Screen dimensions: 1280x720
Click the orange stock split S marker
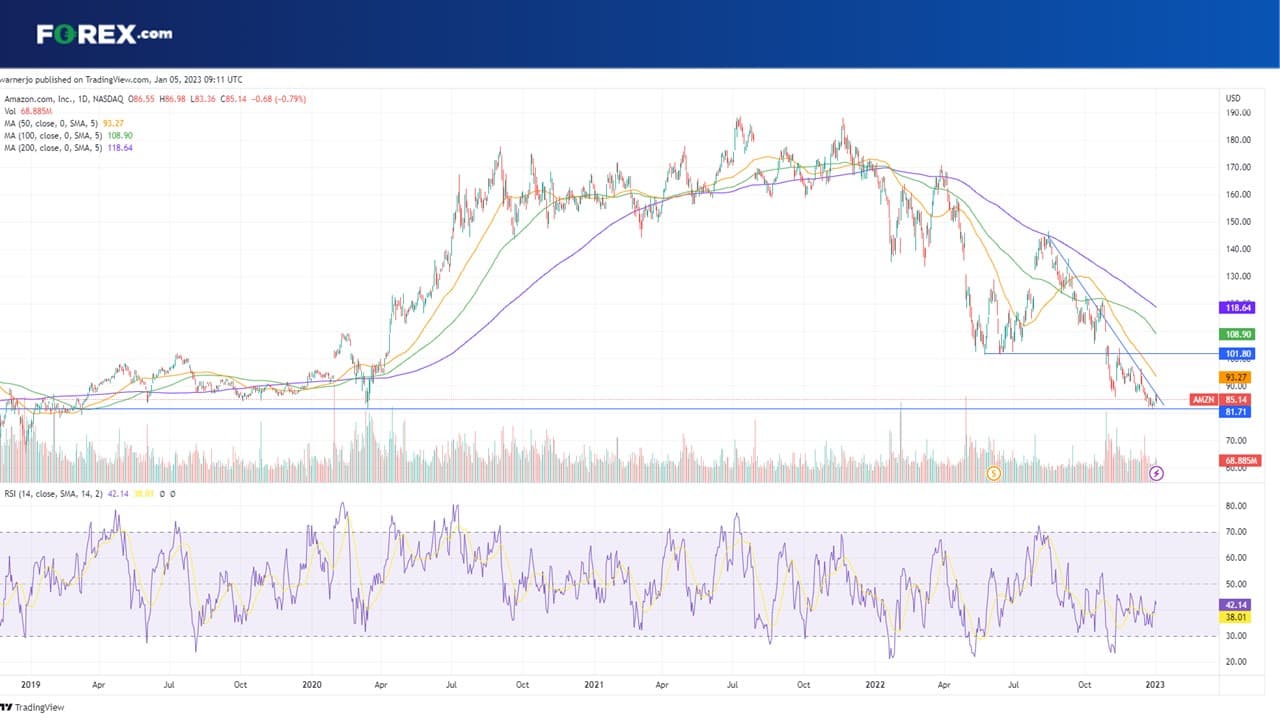[994, 473]
